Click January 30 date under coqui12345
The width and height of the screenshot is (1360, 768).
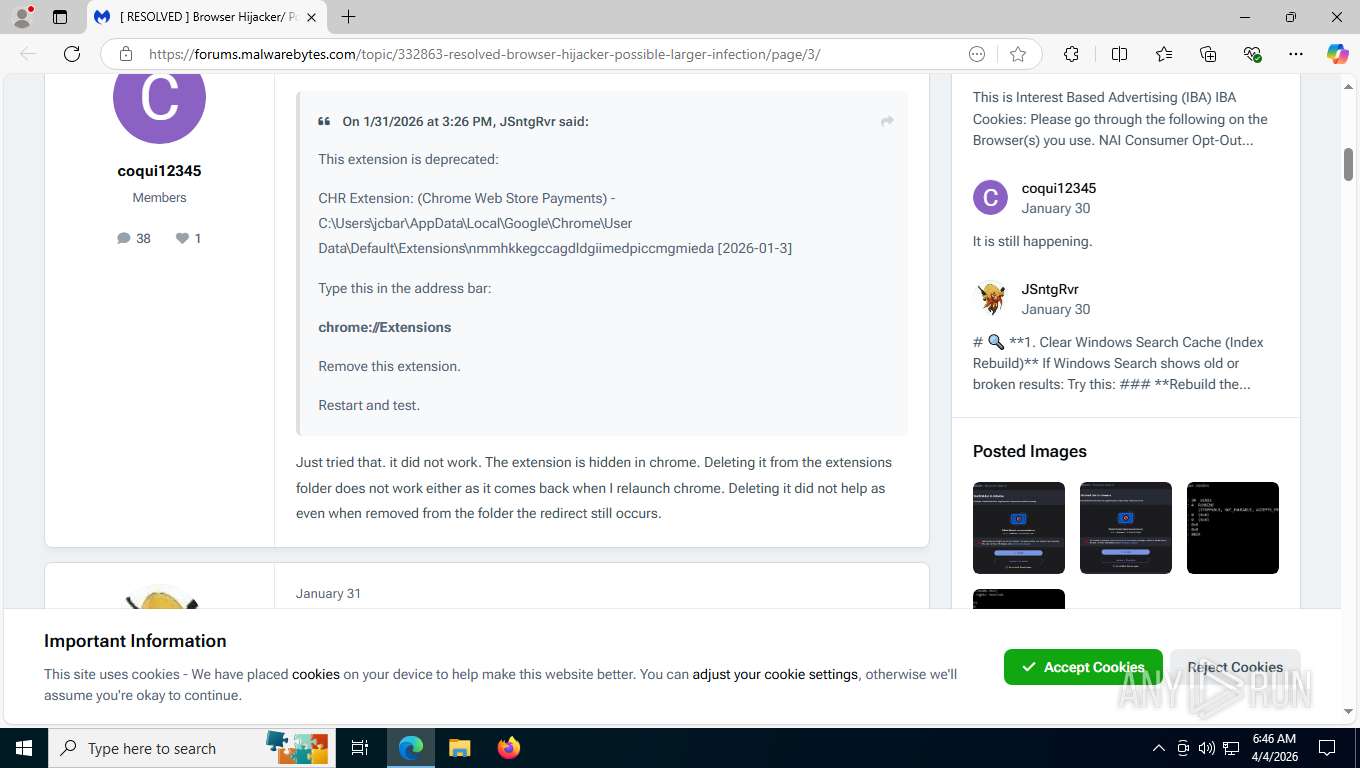1056,208
